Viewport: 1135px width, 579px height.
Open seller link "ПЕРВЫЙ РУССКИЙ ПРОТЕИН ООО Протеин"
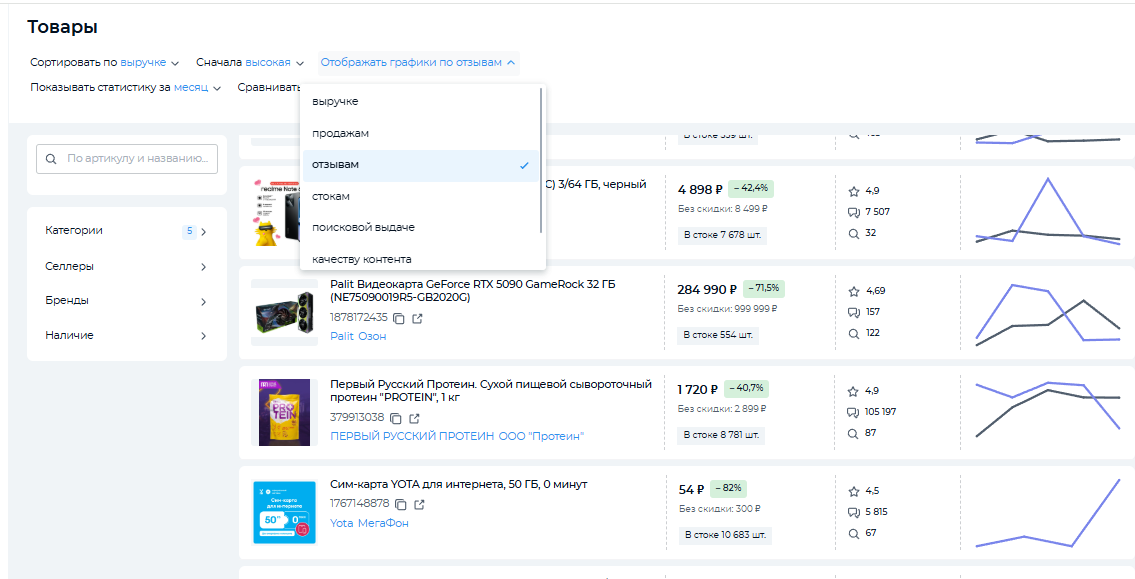pyautogui.click(x=456, y=436)
